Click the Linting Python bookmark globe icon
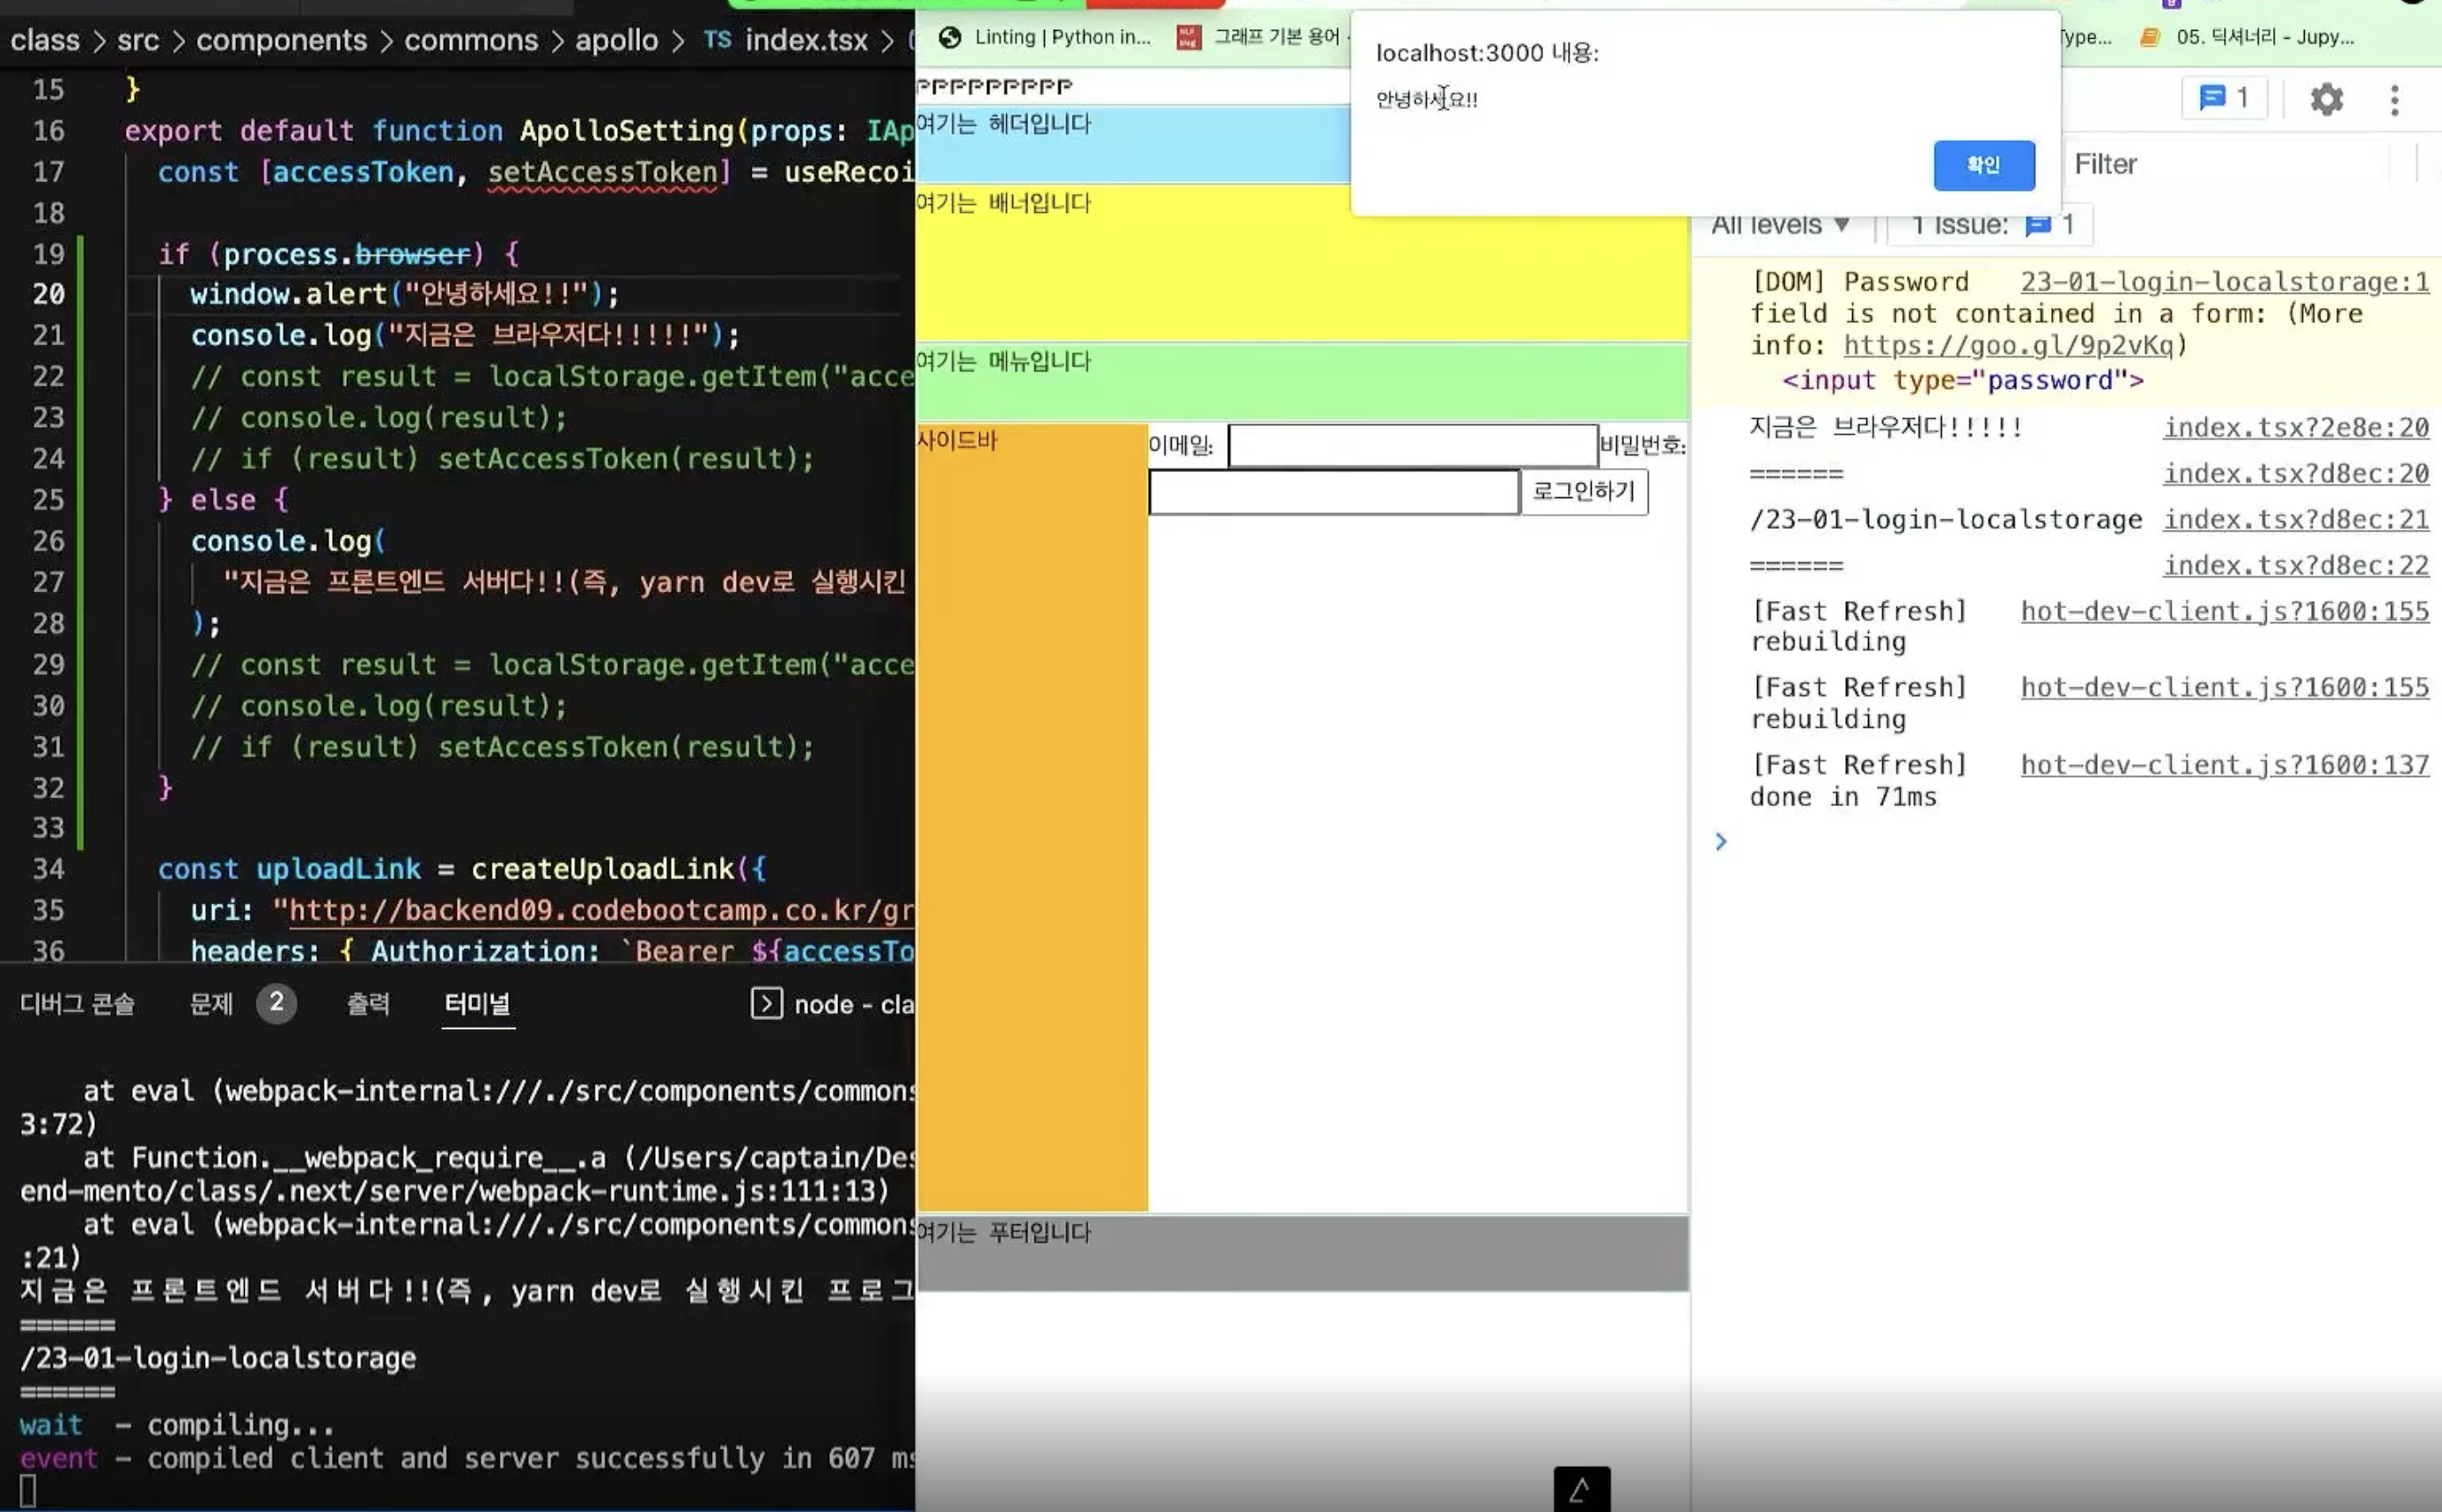This screenshot has width=2442, height=1512. pos(950,37)
